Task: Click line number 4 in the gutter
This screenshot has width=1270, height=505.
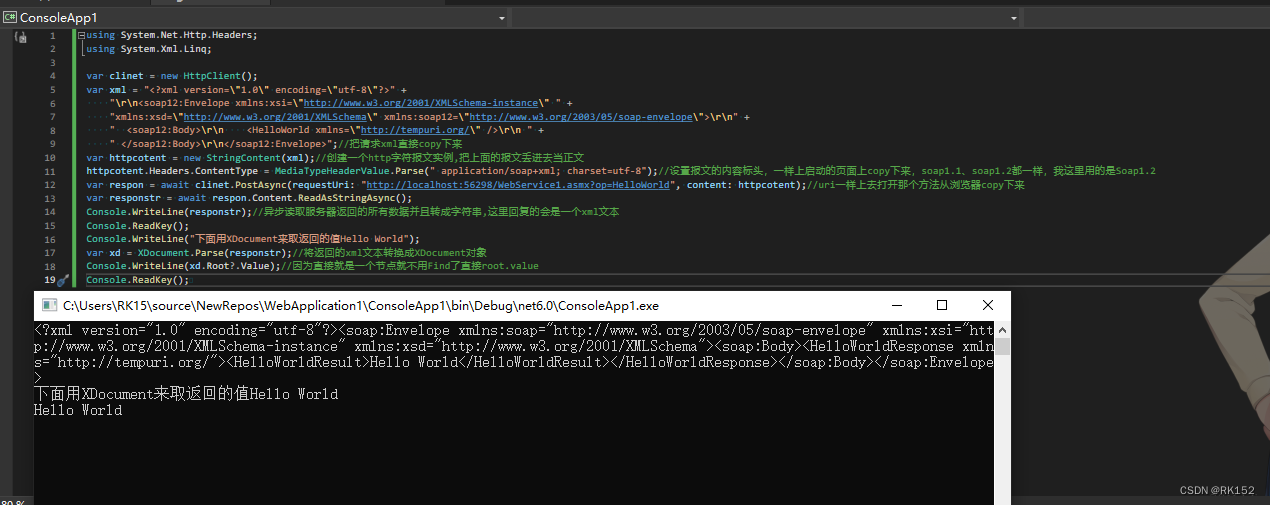Action: (52, 75)
